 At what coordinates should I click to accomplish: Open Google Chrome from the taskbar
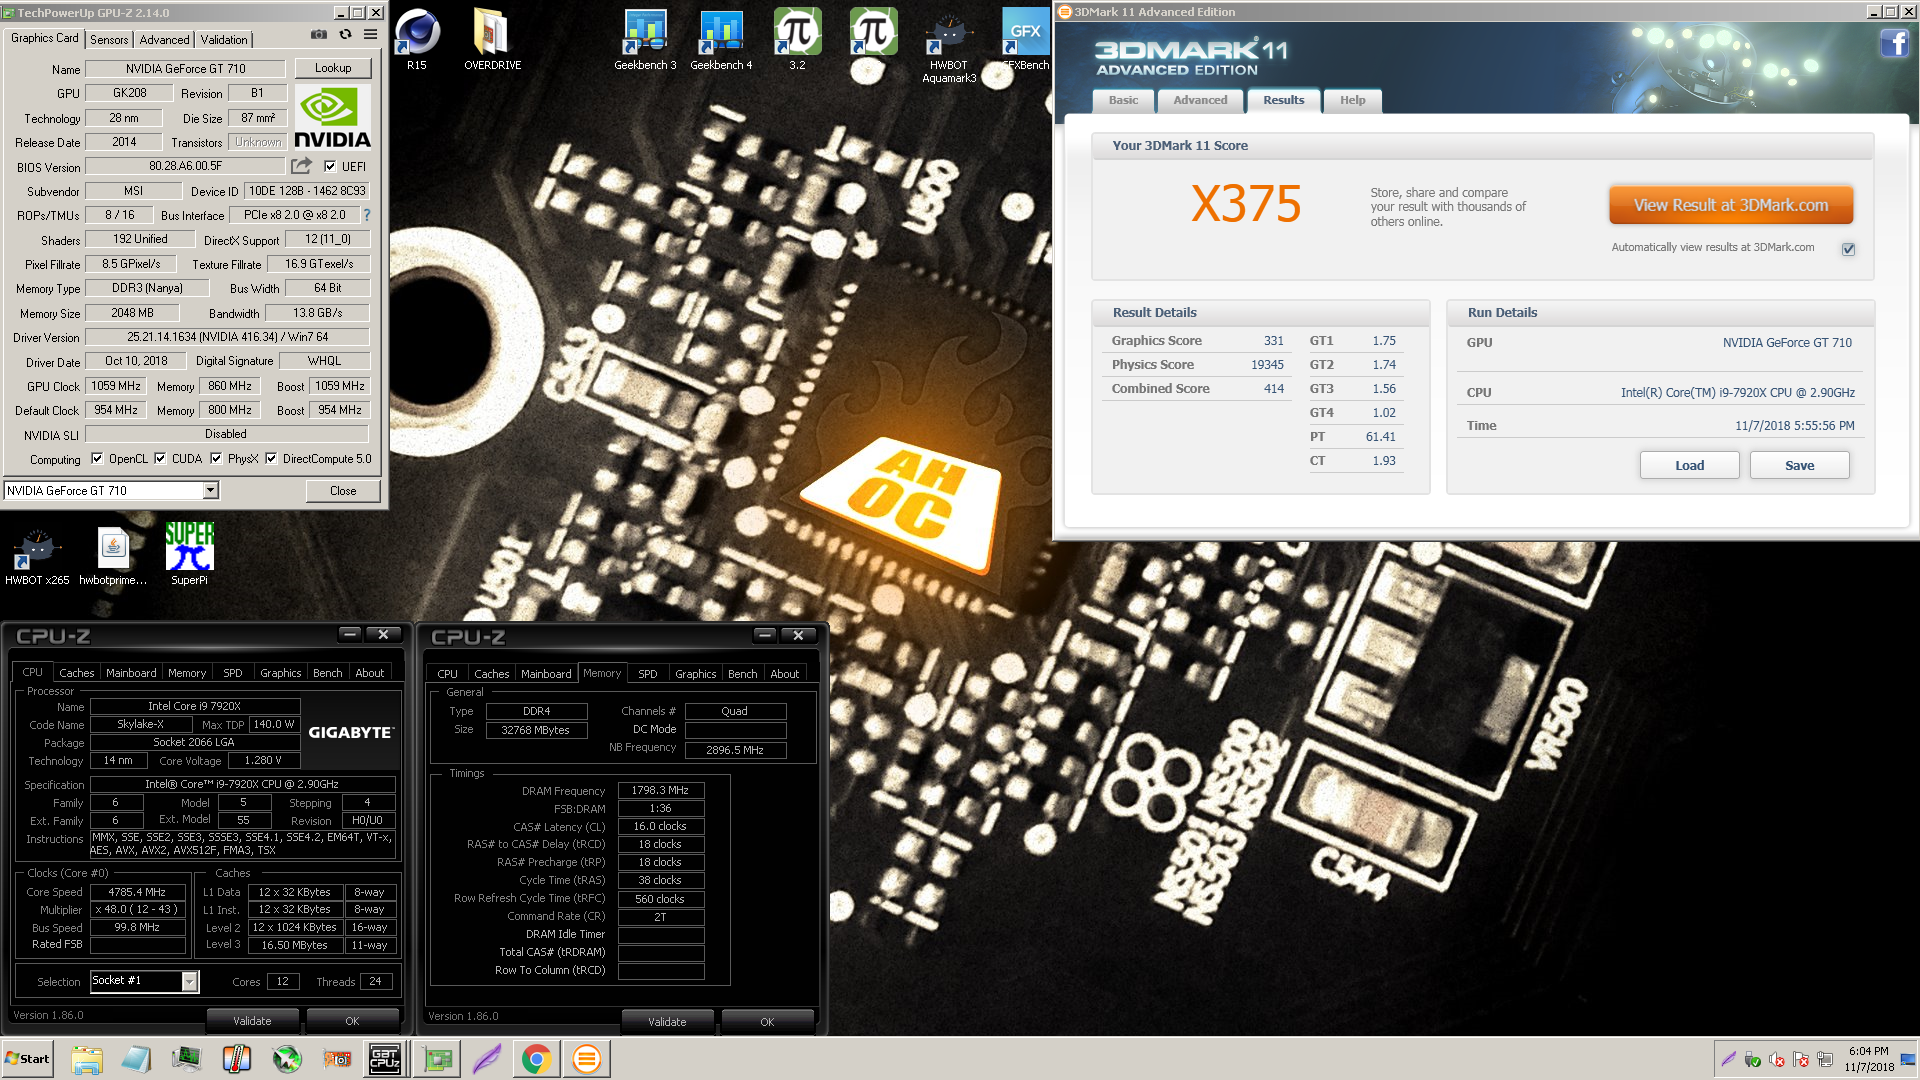click(536, 1059)
